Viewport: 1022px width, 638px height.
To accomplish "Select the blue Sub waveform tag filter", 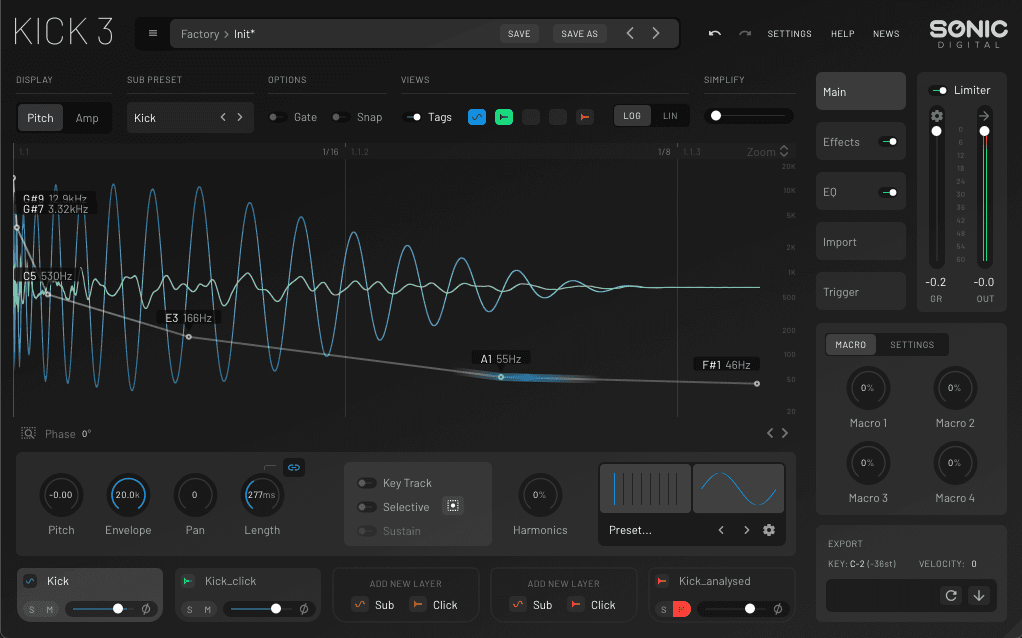I will pos(477,116).
